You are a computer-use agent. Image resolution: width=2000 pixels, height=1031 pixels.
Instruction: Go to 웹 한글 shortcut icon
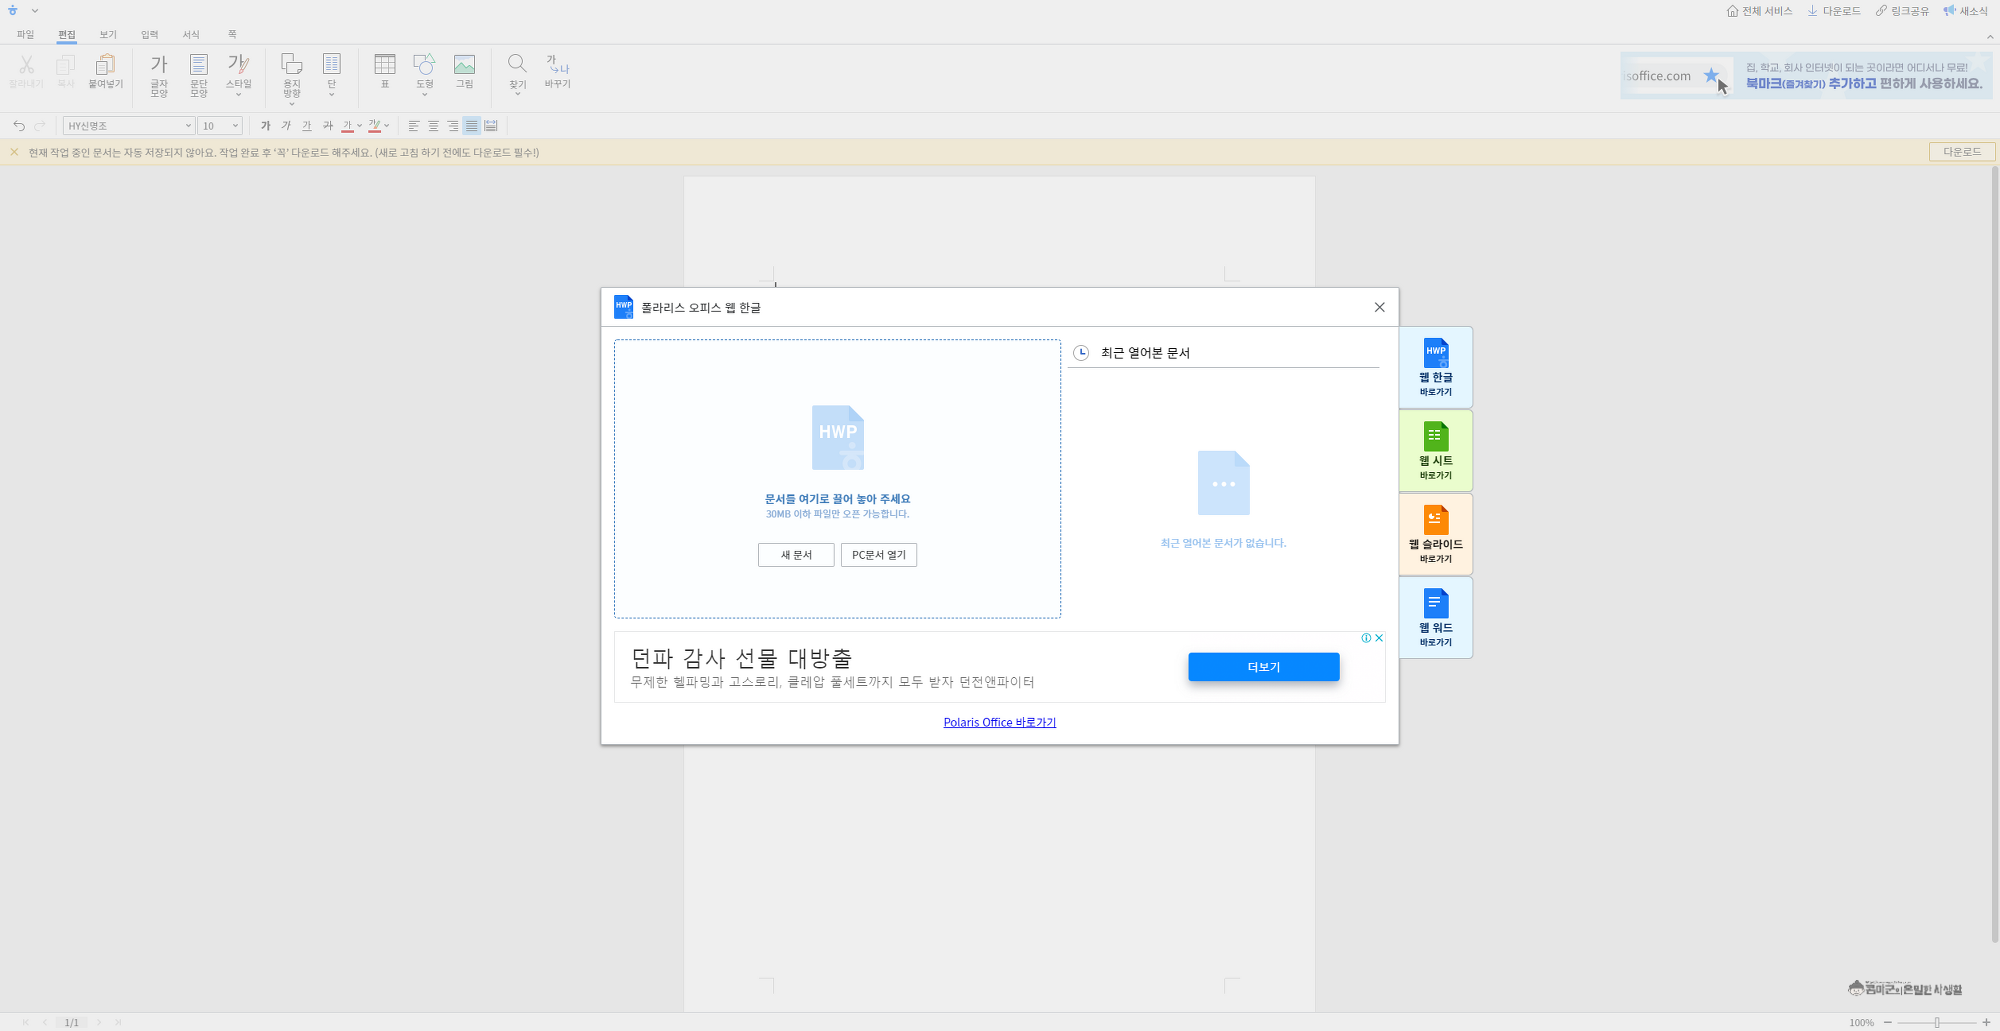coord(1436,352)
